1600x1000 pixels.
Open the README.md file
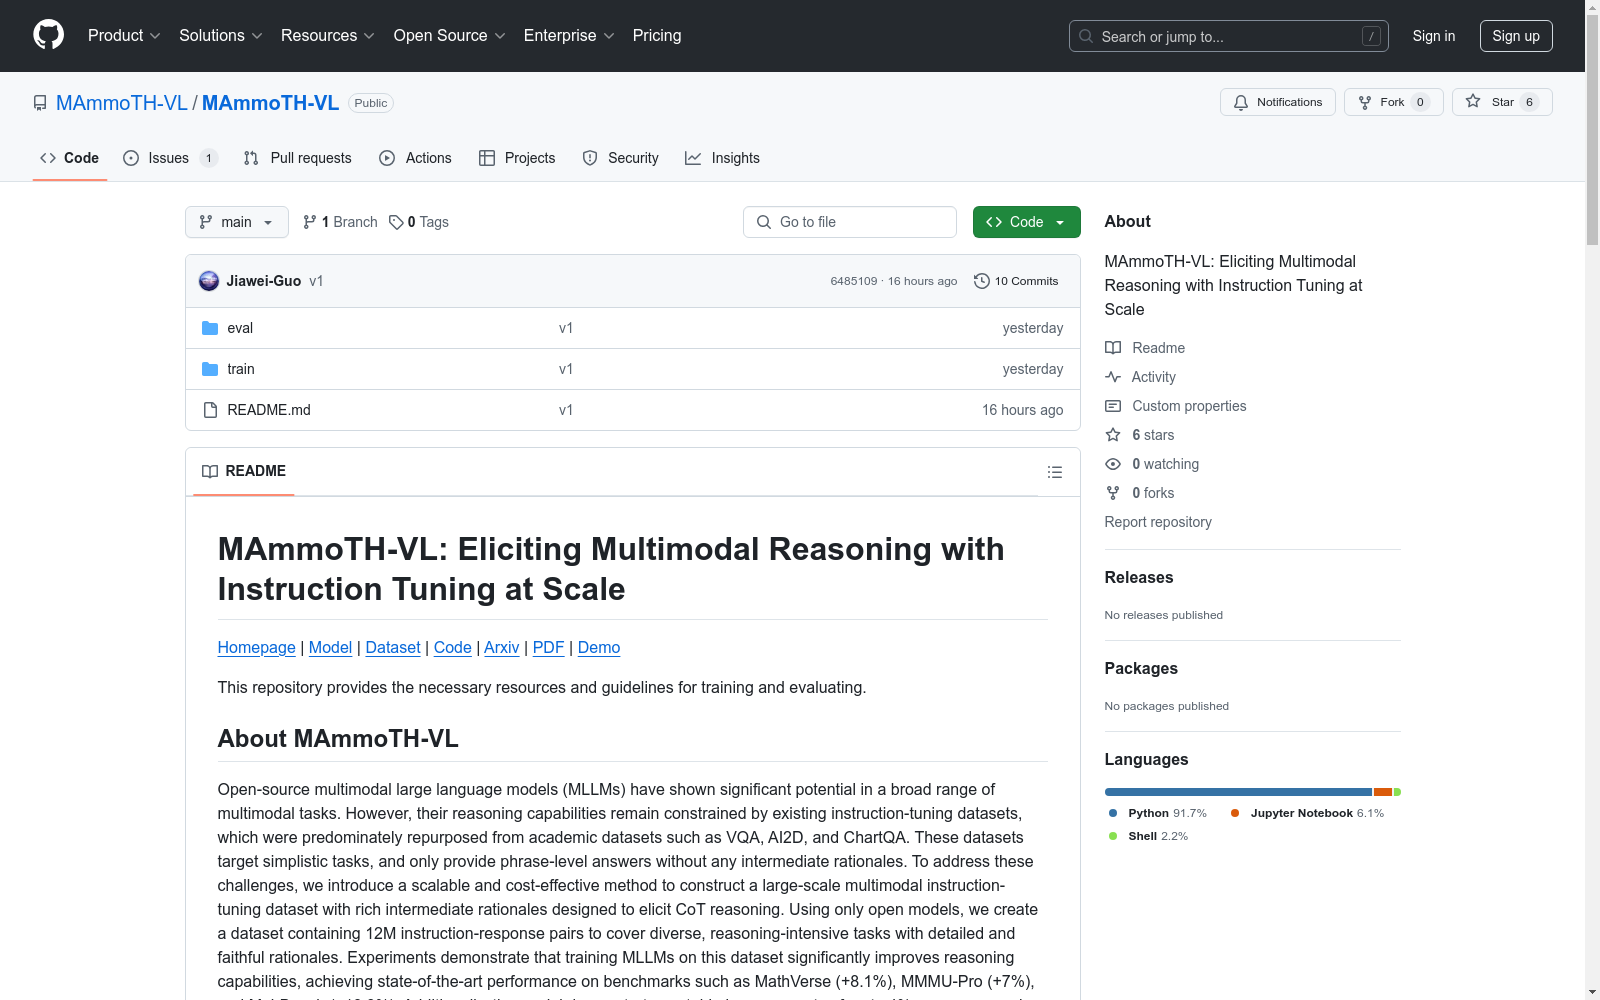click(269, 410)
